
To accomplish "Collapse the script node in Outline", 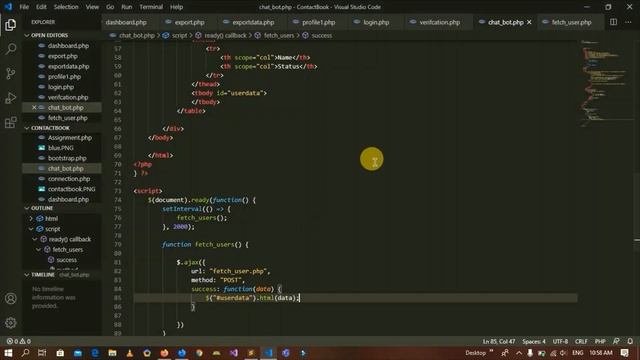I will 31,229.
